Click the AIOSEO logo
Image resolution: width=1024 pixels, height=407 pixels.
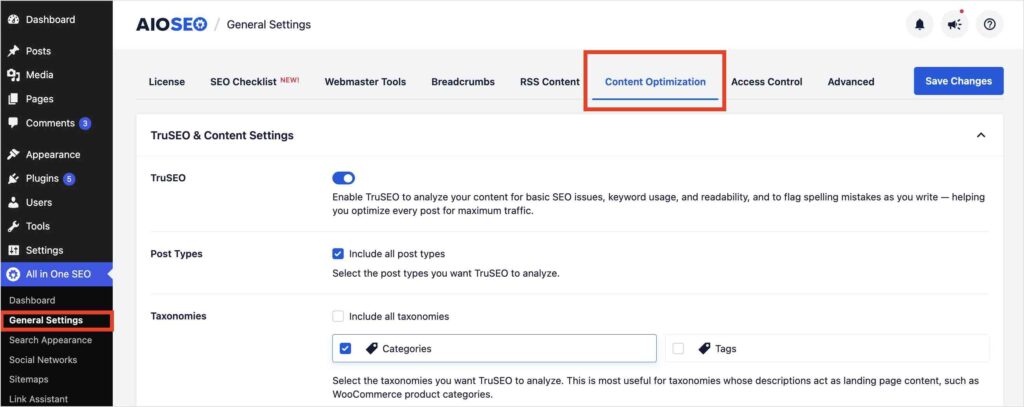171,25
